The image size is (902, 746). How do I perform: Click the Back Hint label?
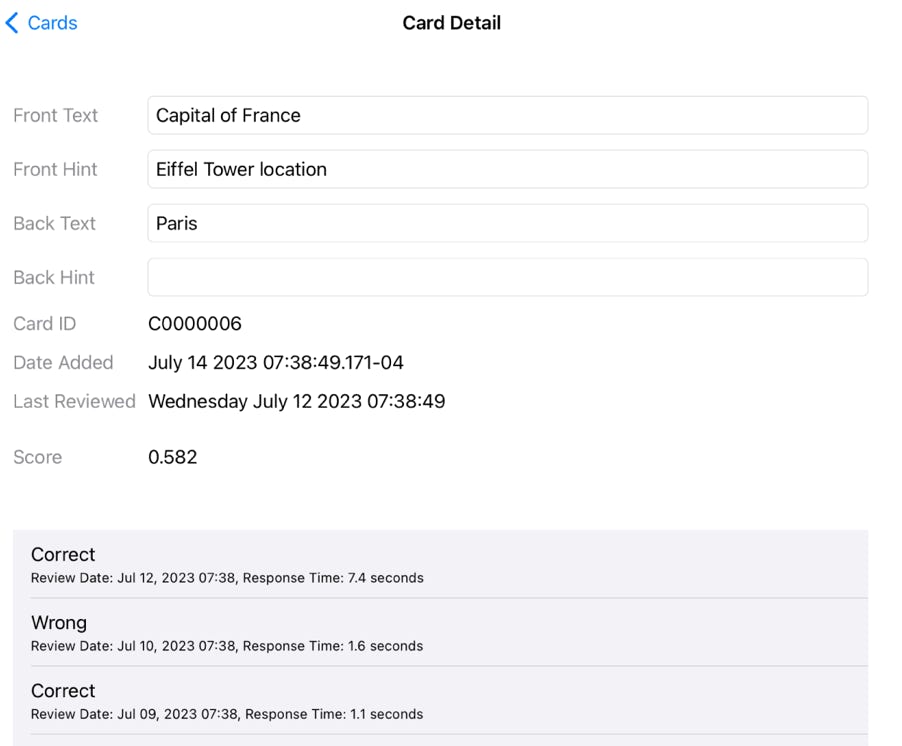point(54,277)
